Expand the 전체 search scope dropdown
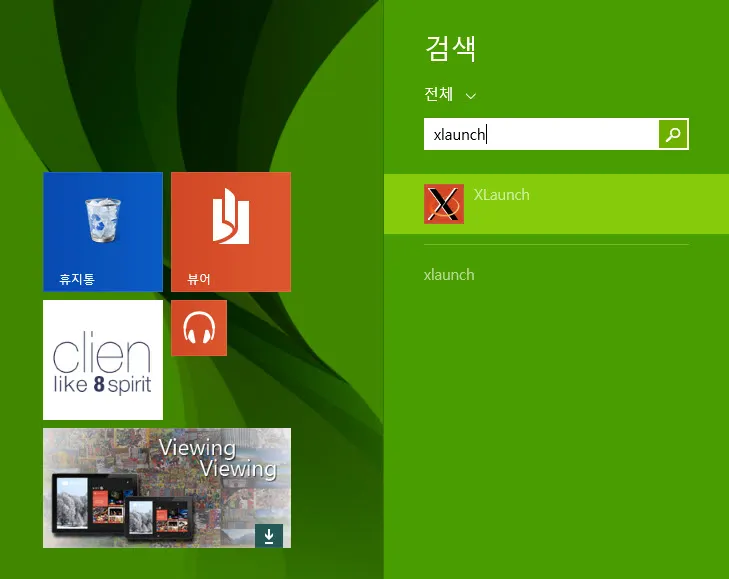 coord(450,94)
